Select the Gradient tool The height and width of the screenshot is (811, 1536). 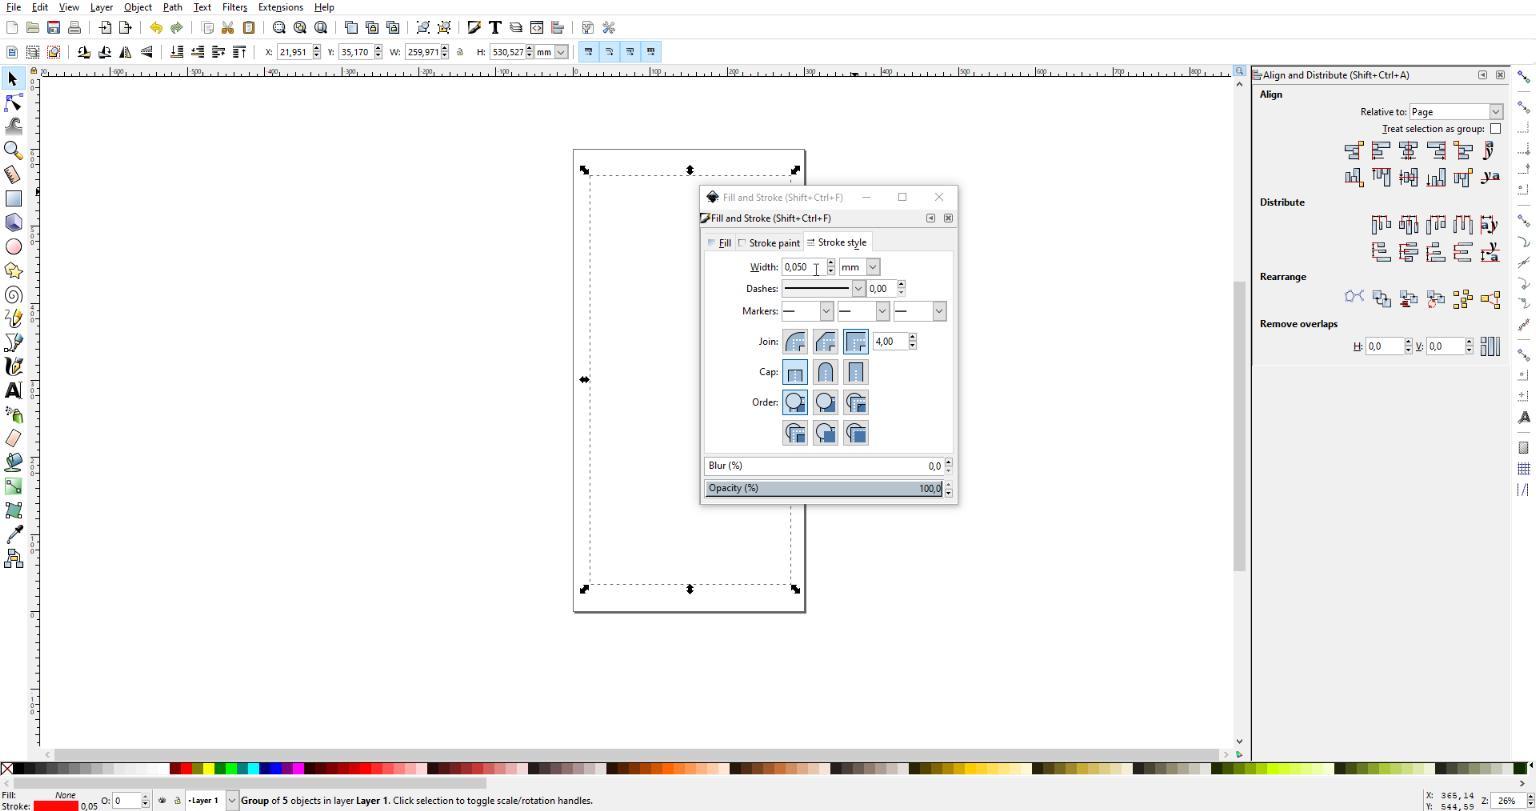pyautogui.click(x=13, y=486)
